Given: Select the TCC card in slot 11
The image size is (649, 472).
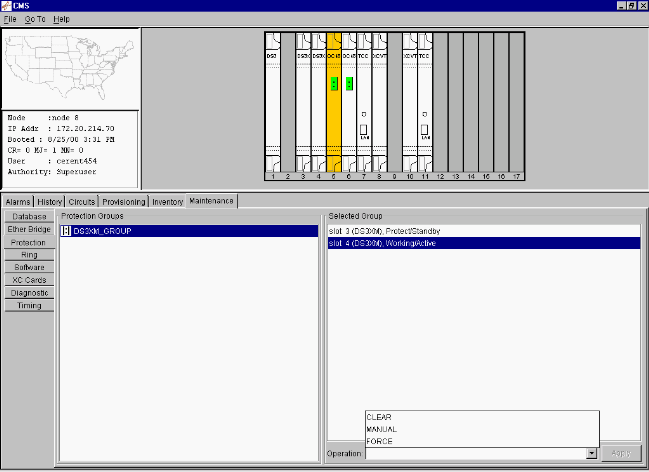Looking at the screenshot, I should tap(425, 102).
